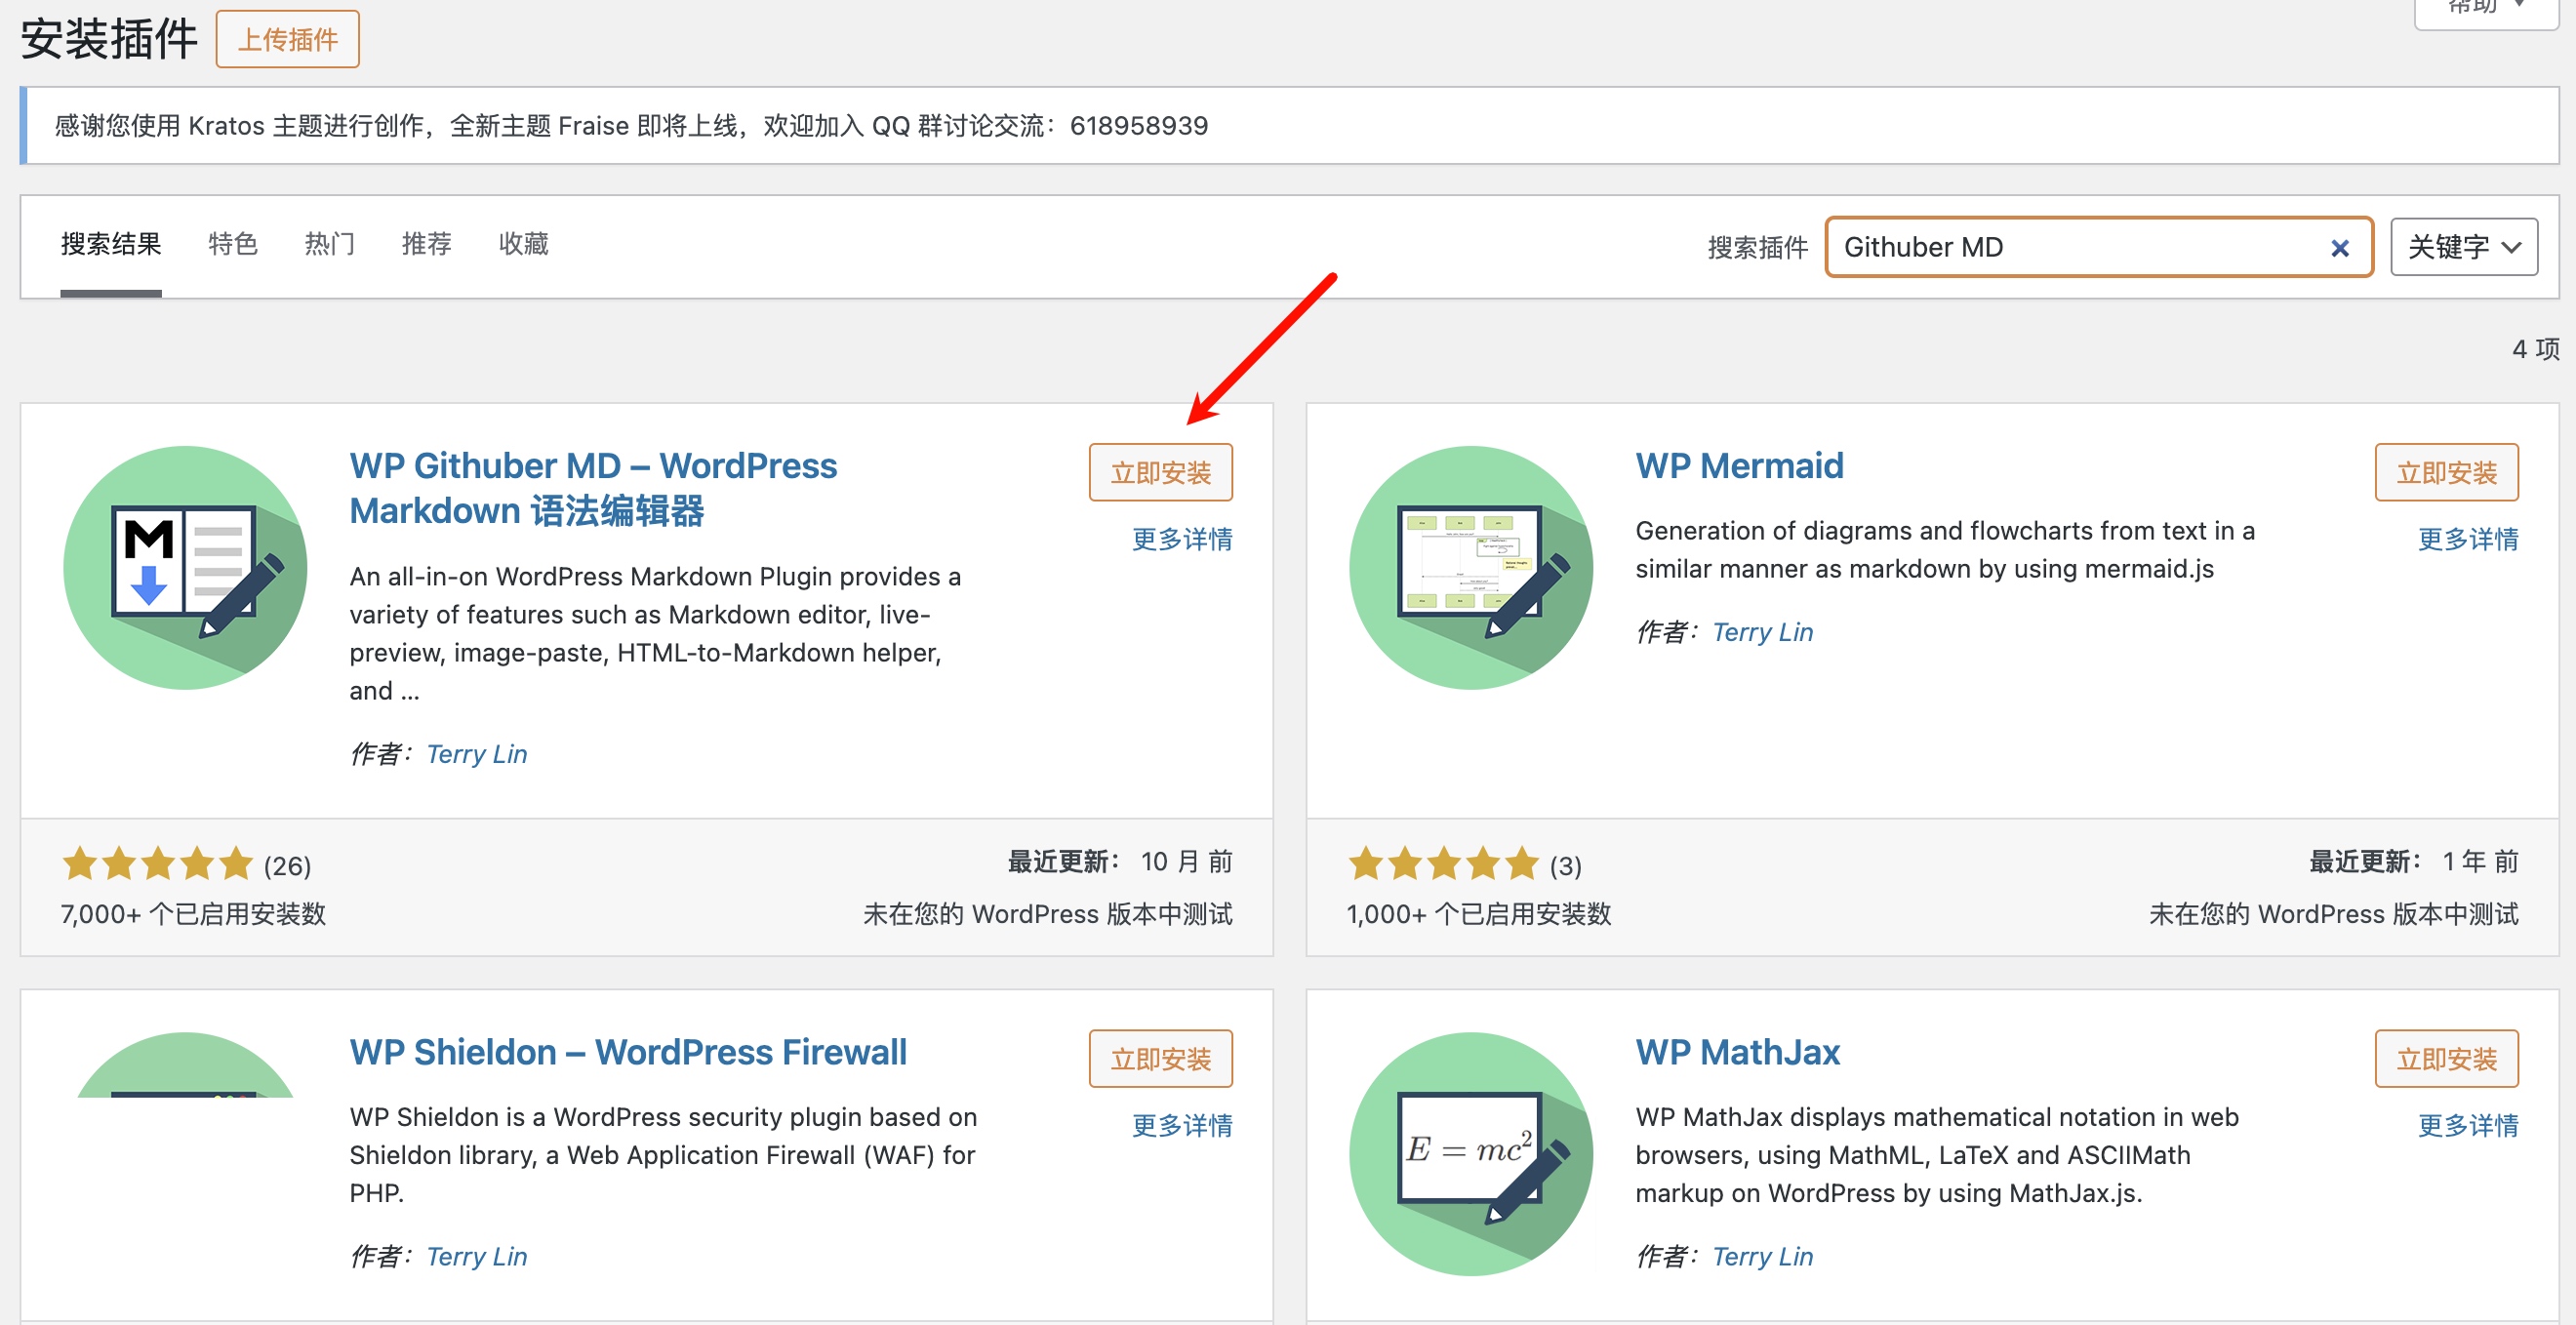Viewport: 2576px width, 1325px height.
Task: Click the WP Githuber MD plugin icon
Action: coord(185,567)
